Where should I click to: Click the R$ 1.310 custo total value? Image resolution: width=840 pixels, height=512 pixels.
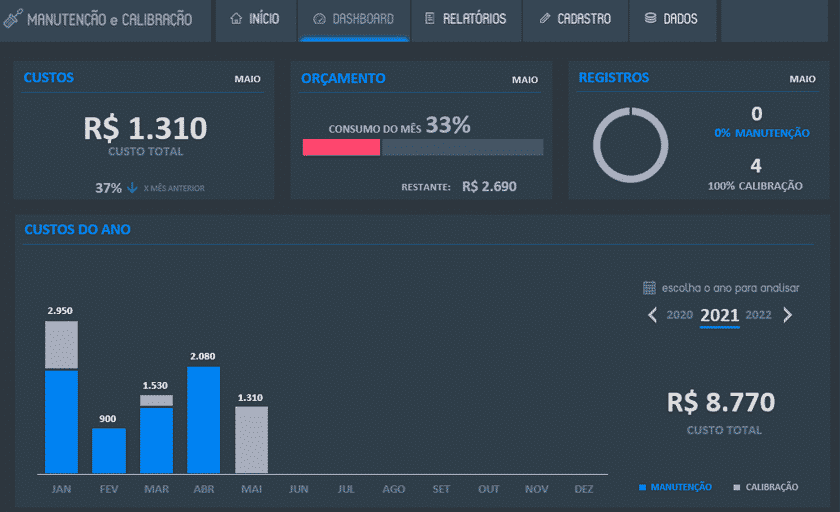point(145,128)
